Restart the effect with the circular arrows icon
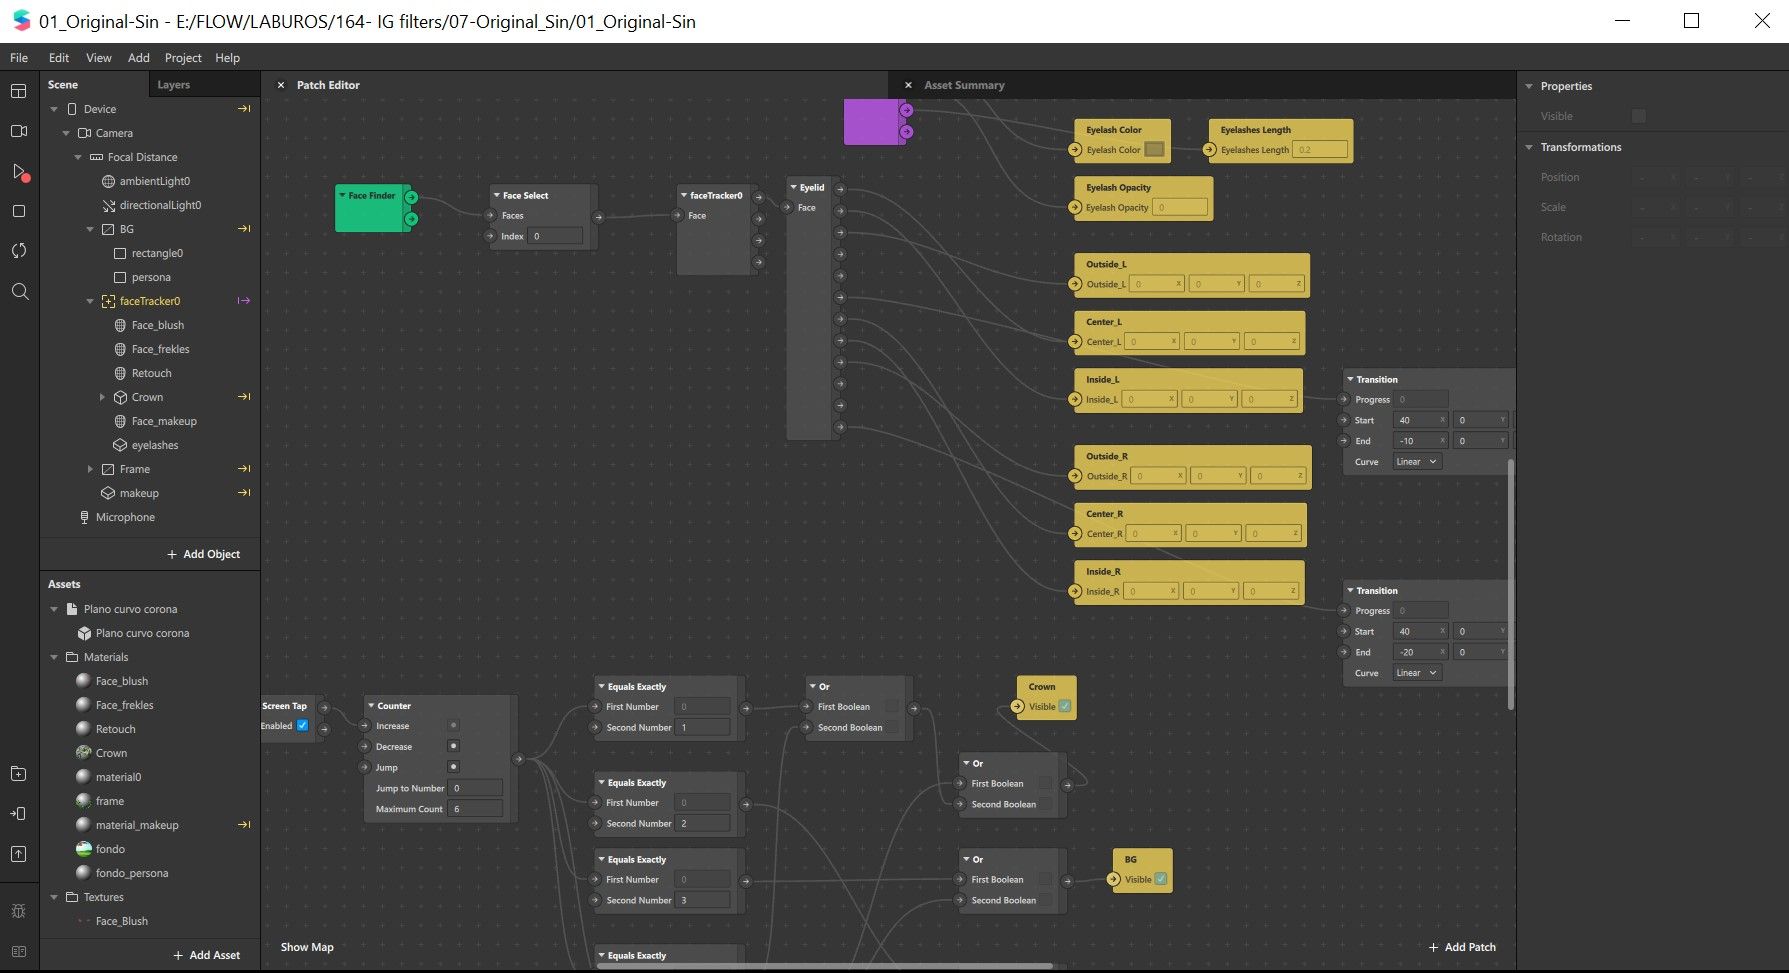The image size is (1789, 973). point(18,251)
